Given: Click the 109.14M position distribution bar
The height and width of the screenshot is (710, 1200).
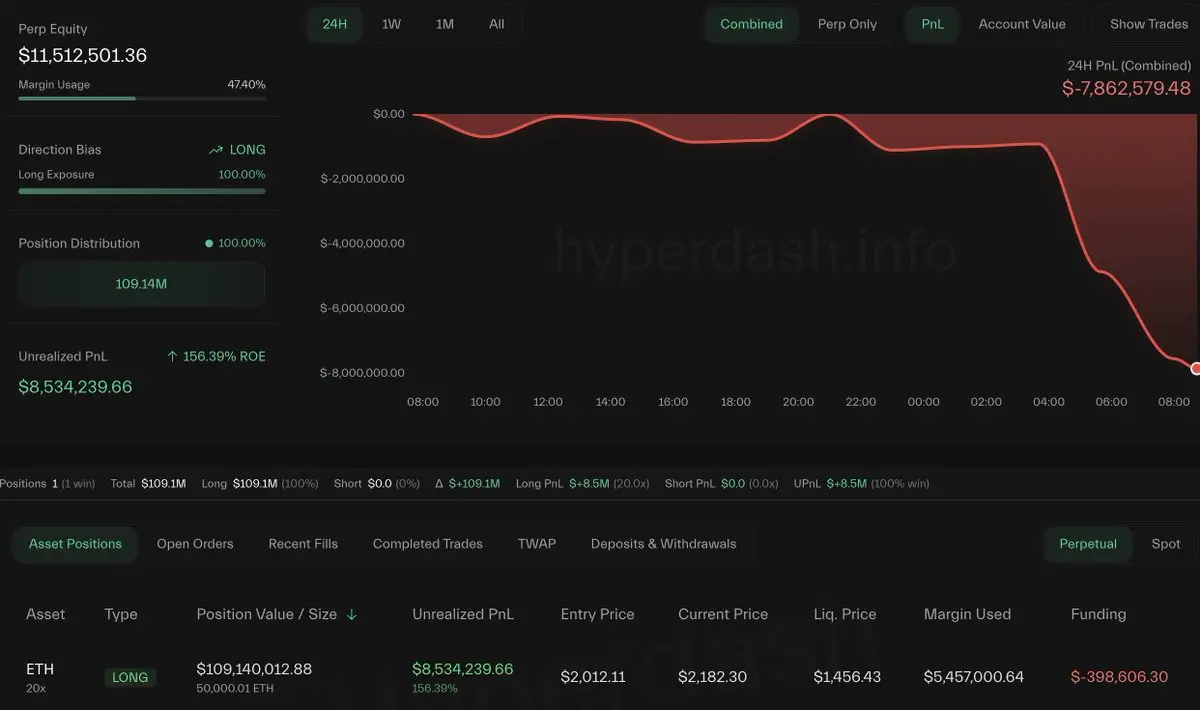Looking at the screenshot, I should tap(141, 284).
